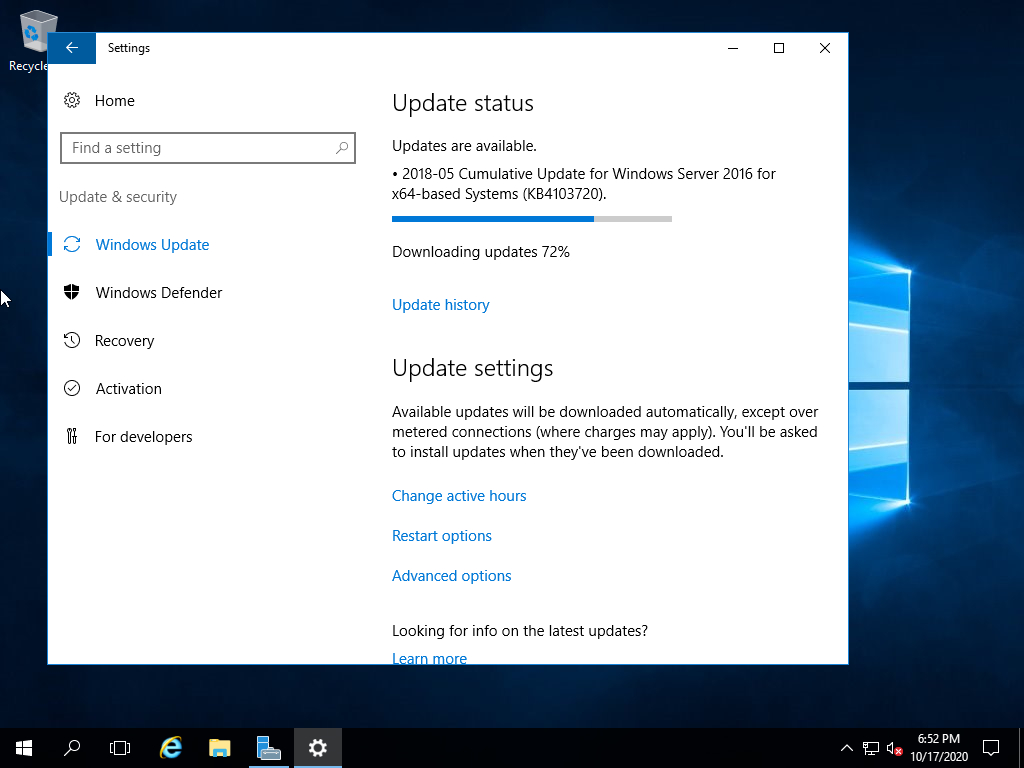Close the Settings window

point(825,48)
